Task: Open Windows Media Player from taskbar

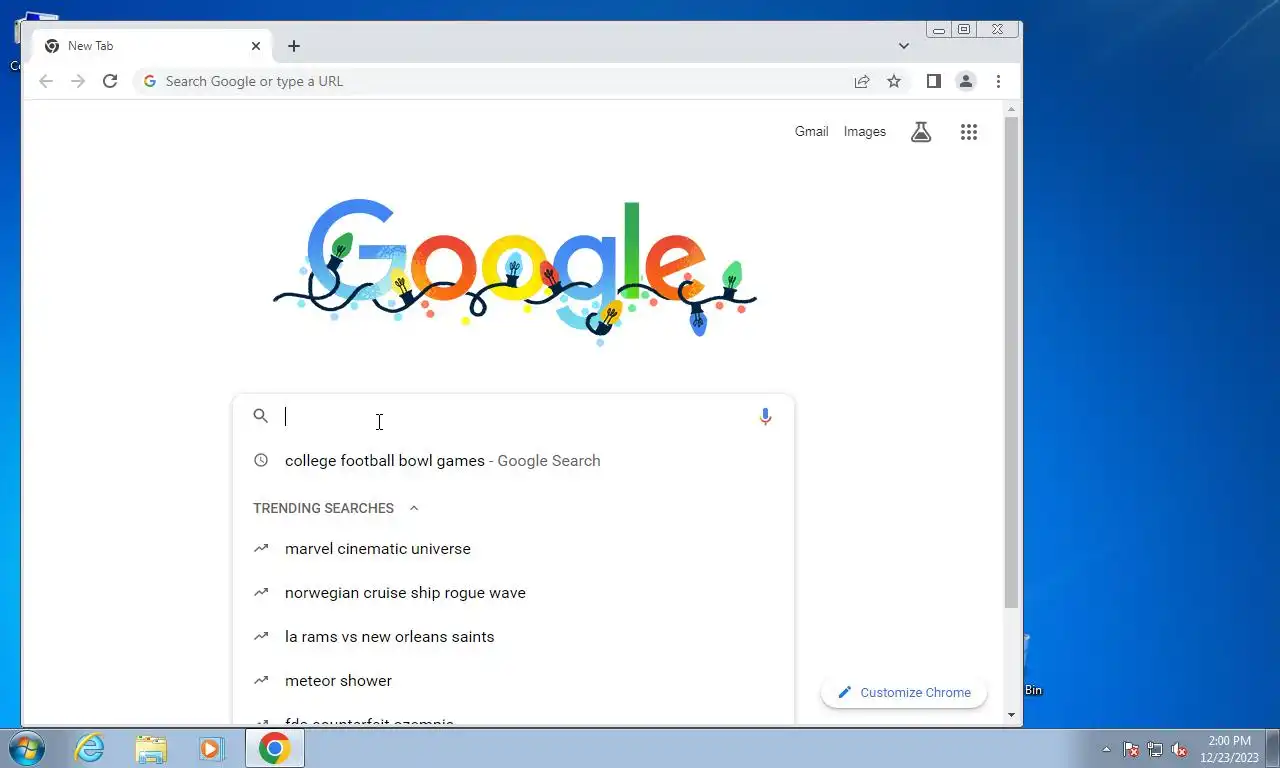Action: (x=211, y=748)
